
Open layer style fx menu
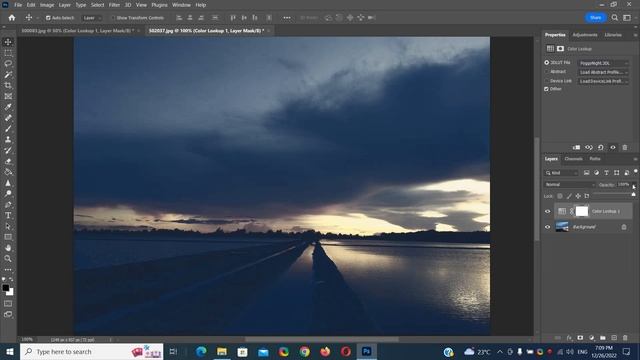[569, 338]
